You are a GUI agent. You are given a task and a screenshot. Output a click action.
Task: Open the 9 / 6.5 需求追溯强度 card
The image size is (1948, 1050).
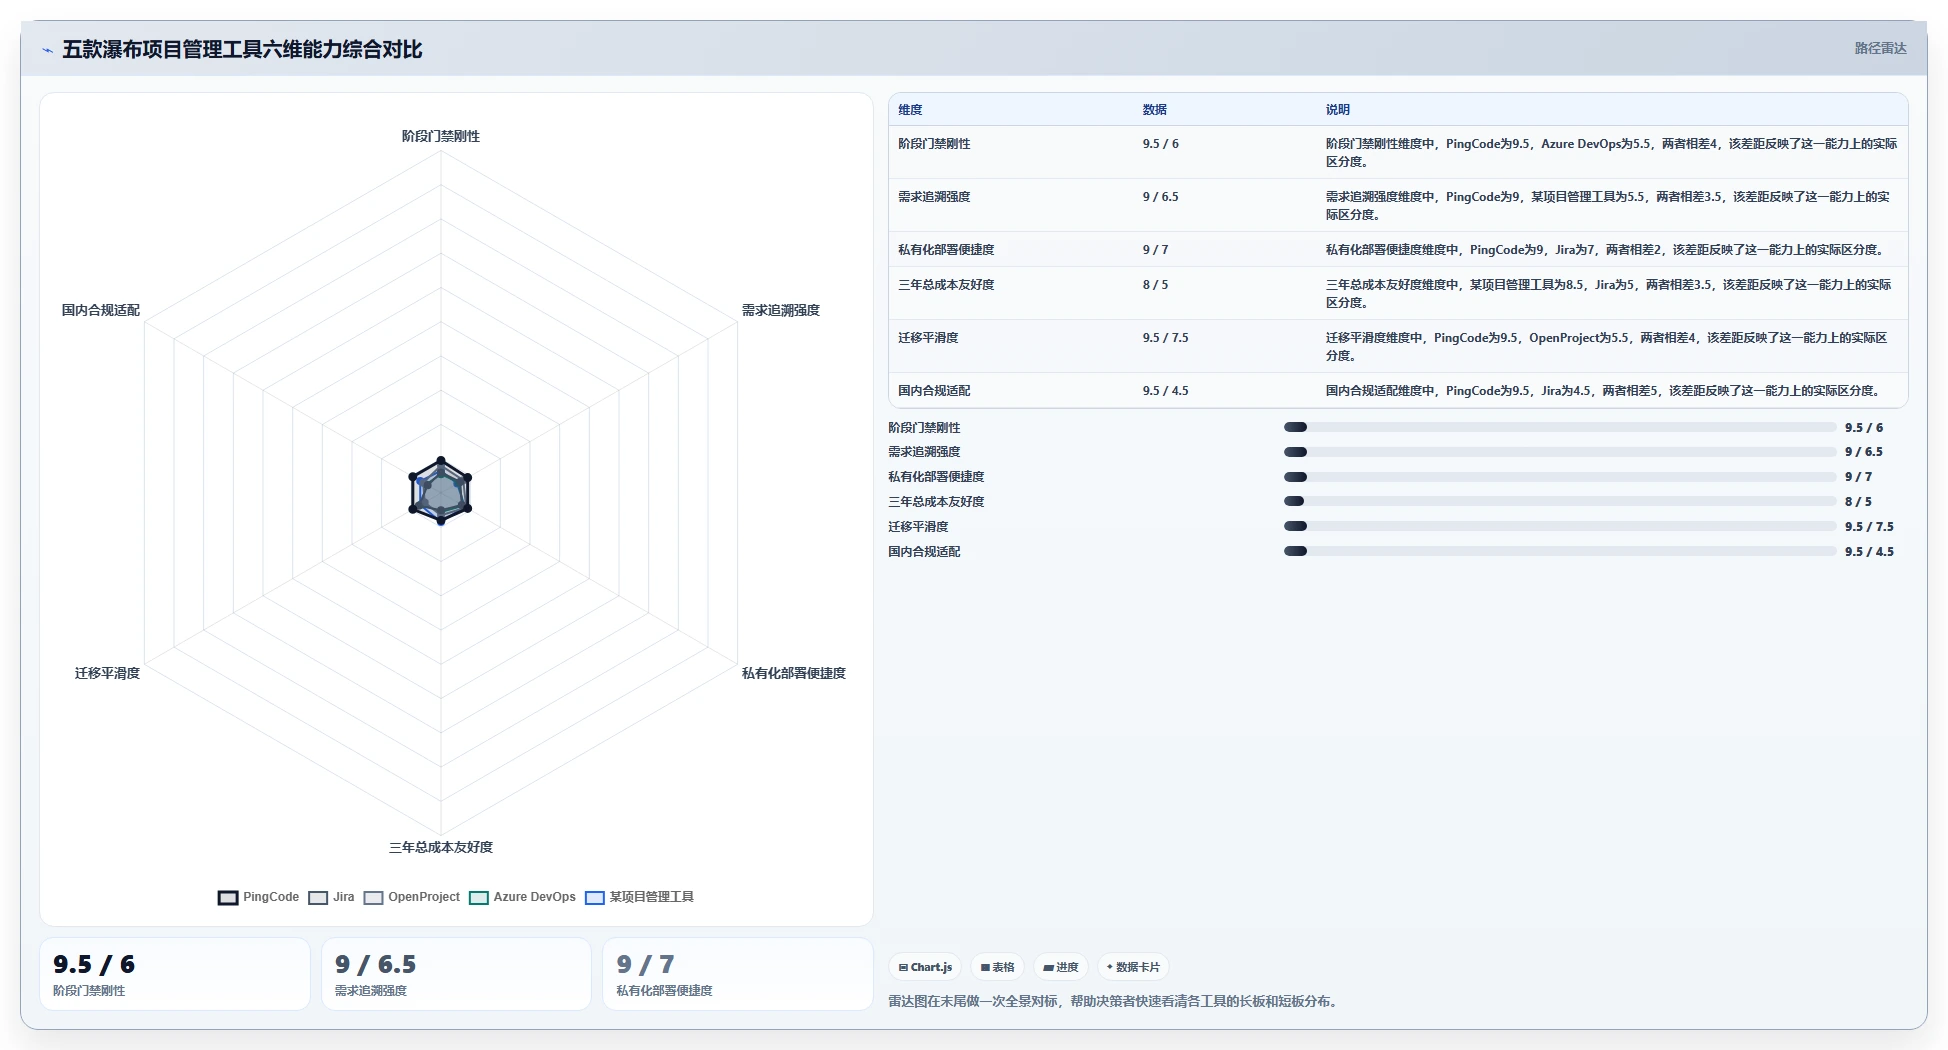click(456, 974)
